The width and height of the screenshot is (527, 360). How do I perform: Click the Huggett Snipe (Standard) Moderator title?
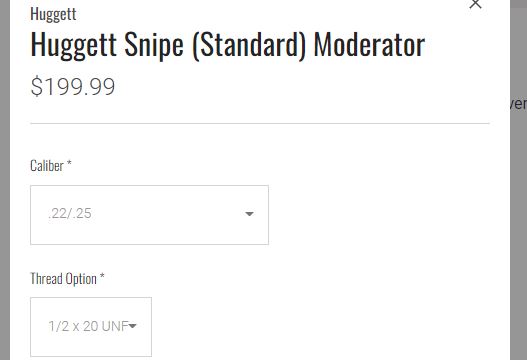tap(228, 45)
